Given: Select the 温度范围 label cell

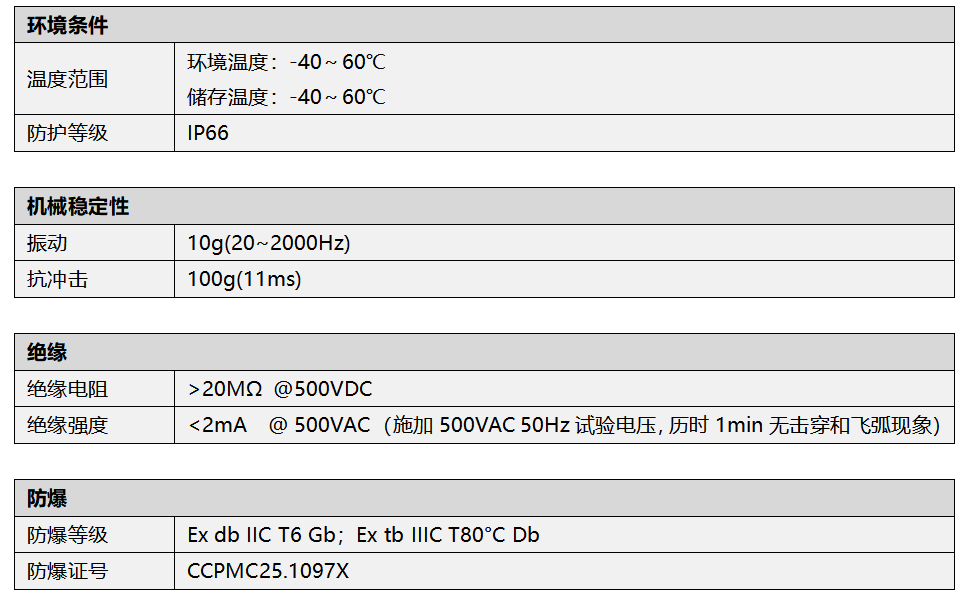Looking at the screenshot, I should point(67,79).
